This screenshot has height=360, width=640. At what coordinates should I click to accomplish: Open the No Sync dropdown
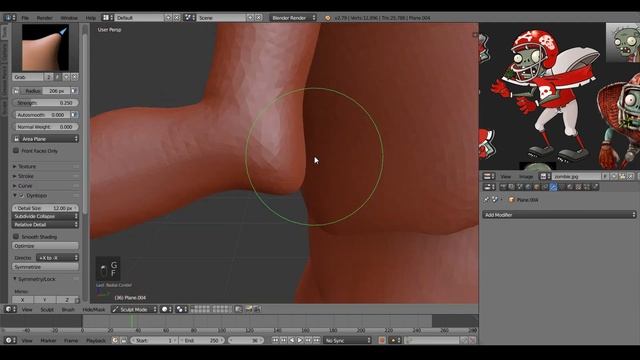(x=348, y=340)
